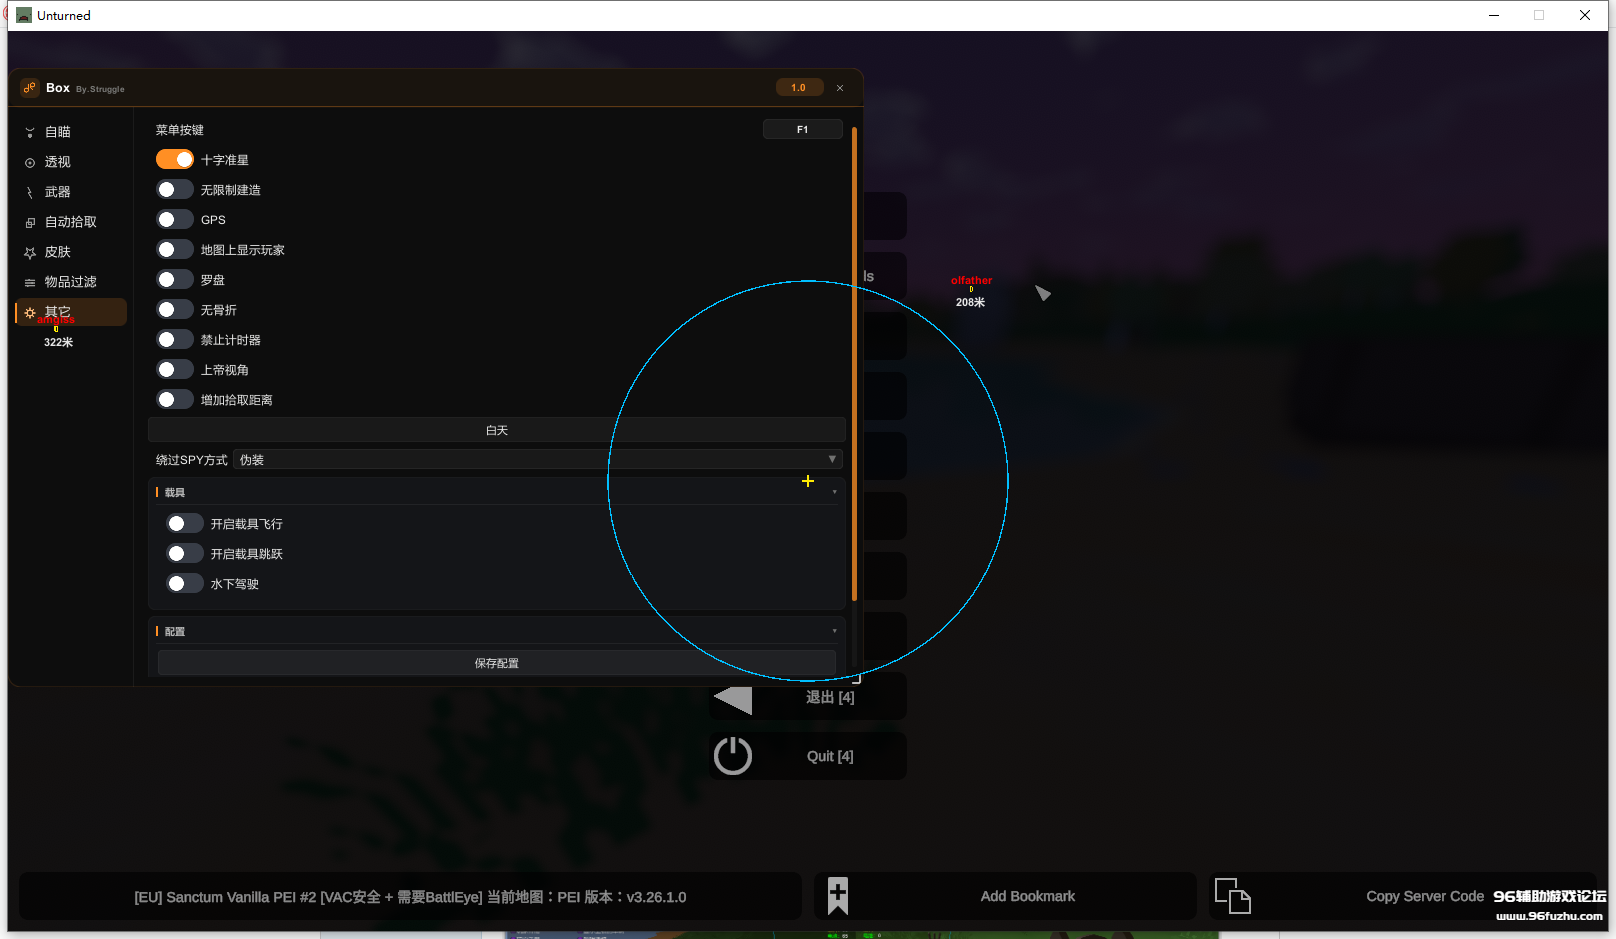Enable the 增加拾取距离 toggle

coord(175,400)
